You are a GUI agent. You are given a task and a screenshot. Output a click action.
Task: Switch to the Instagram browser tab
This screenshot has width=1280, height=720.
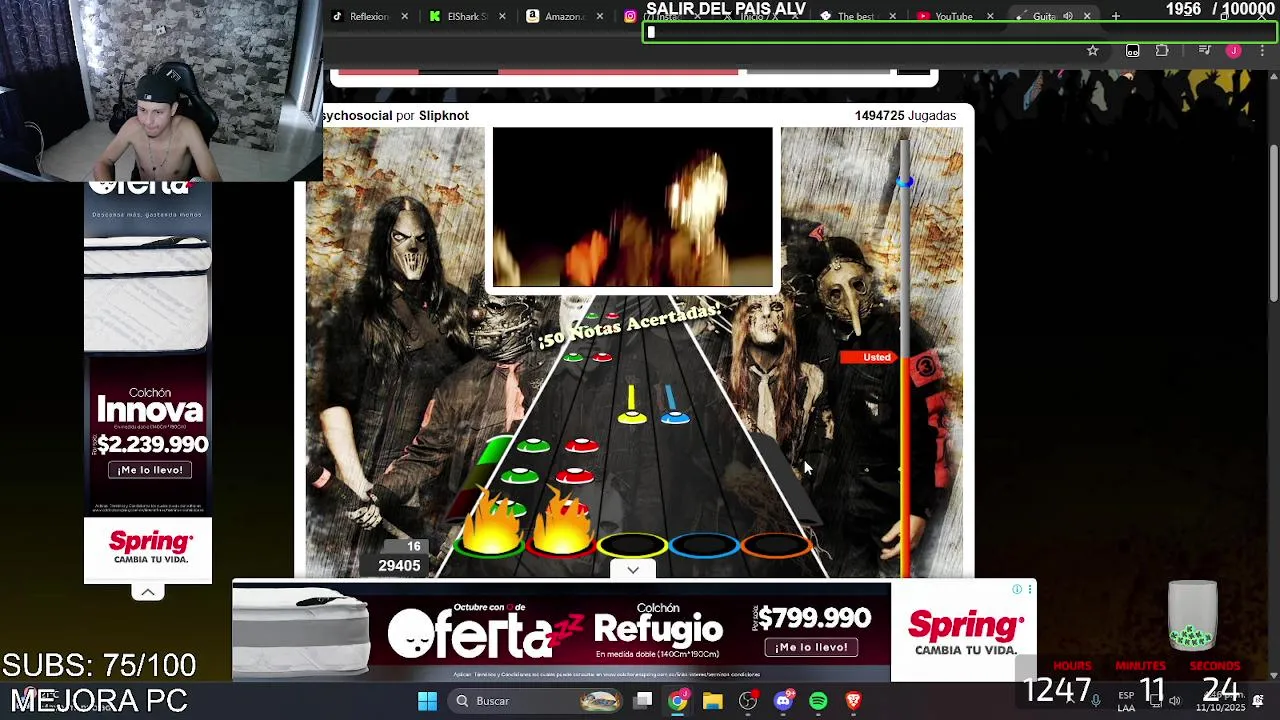coord(632,16)
